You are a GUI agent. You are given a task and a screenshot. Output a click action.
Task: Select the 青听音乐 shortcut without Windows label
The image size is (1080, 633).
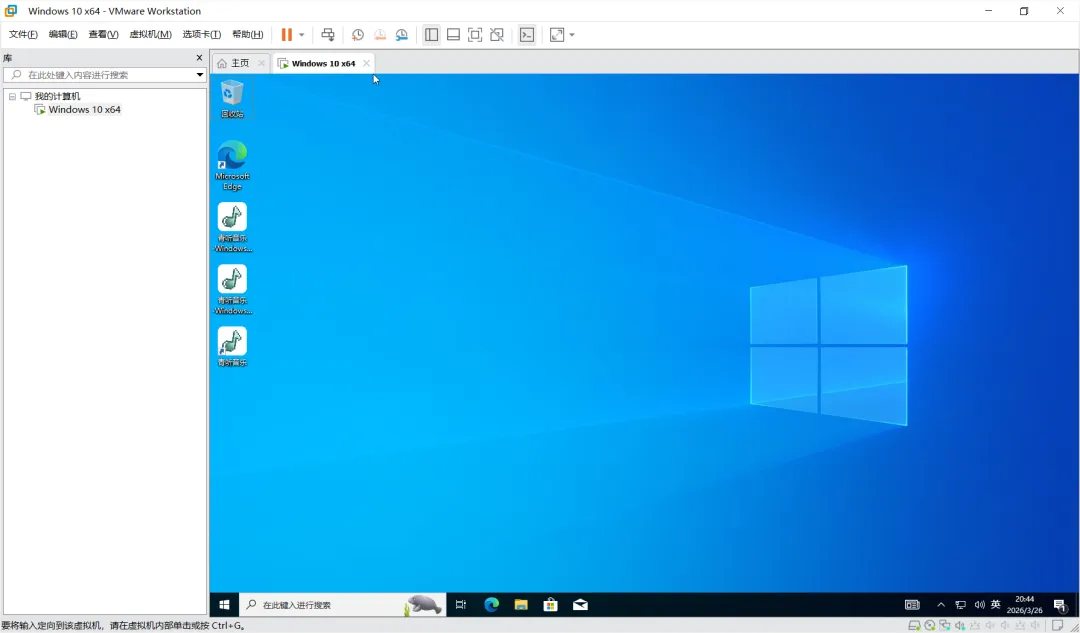coord(232,346)
